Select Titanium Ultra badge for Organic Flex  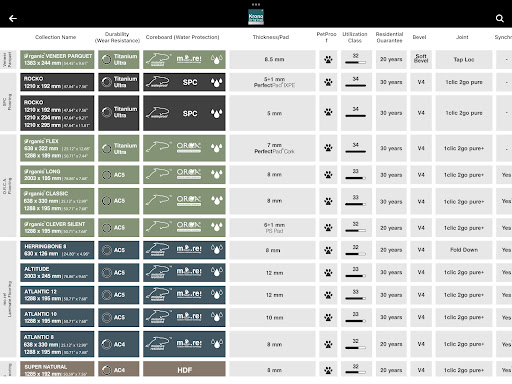(x=119, y=148)
